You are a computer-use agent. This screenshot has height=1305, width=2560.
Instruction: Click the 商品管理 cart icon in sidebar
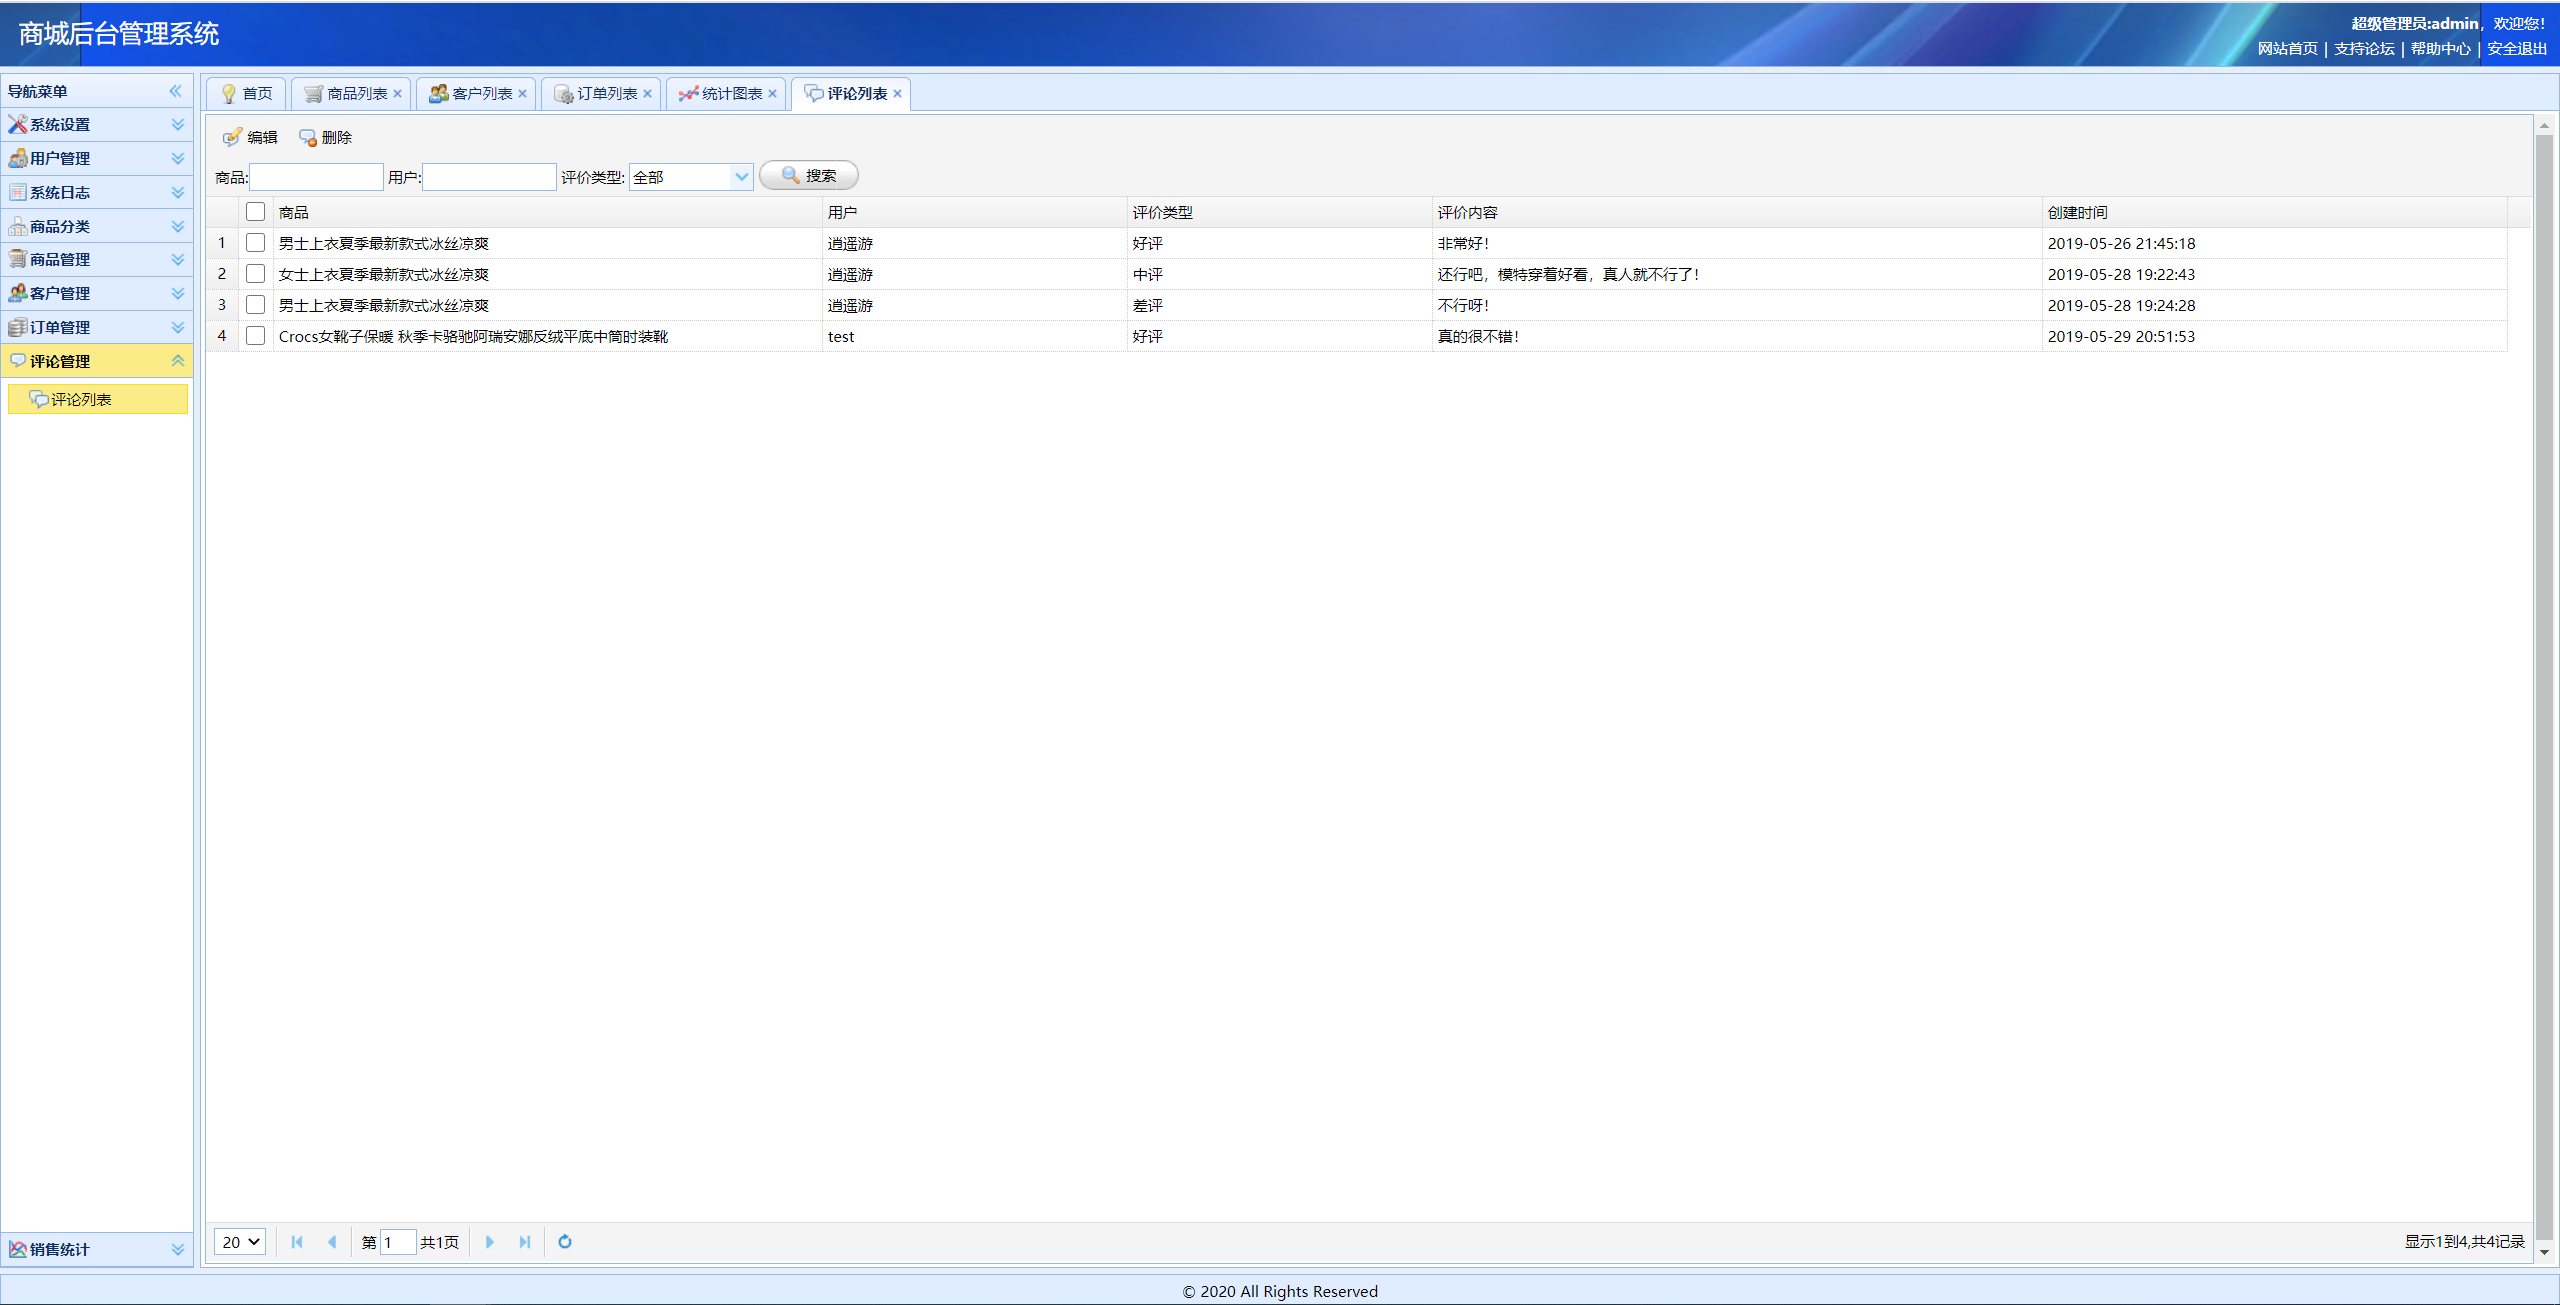tap(18, 259)
